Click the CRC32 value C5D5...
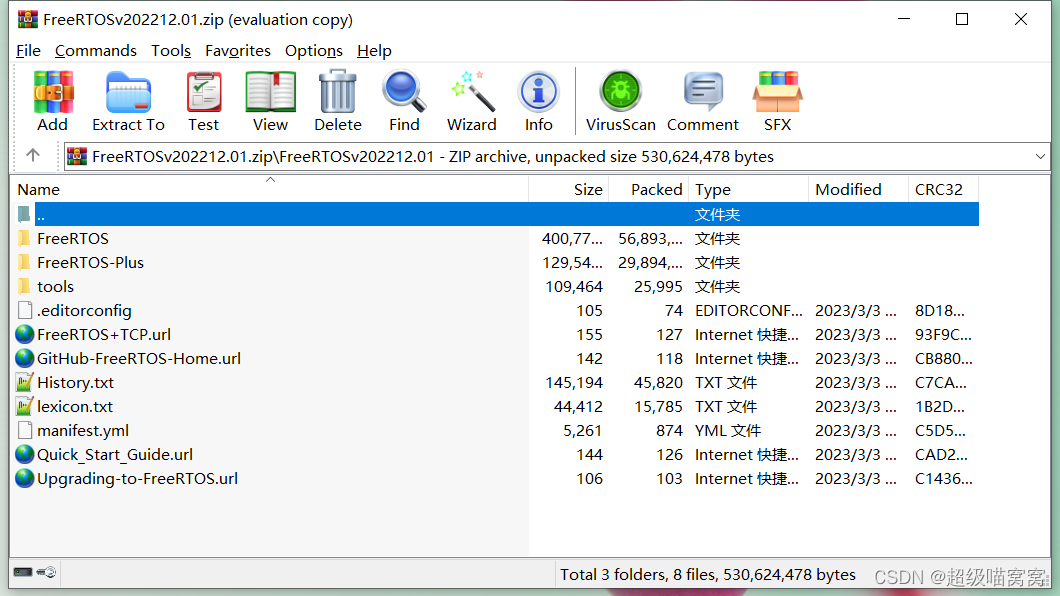Image resolution: width=1060 pixels, height=596 pixels. (940, 430)
